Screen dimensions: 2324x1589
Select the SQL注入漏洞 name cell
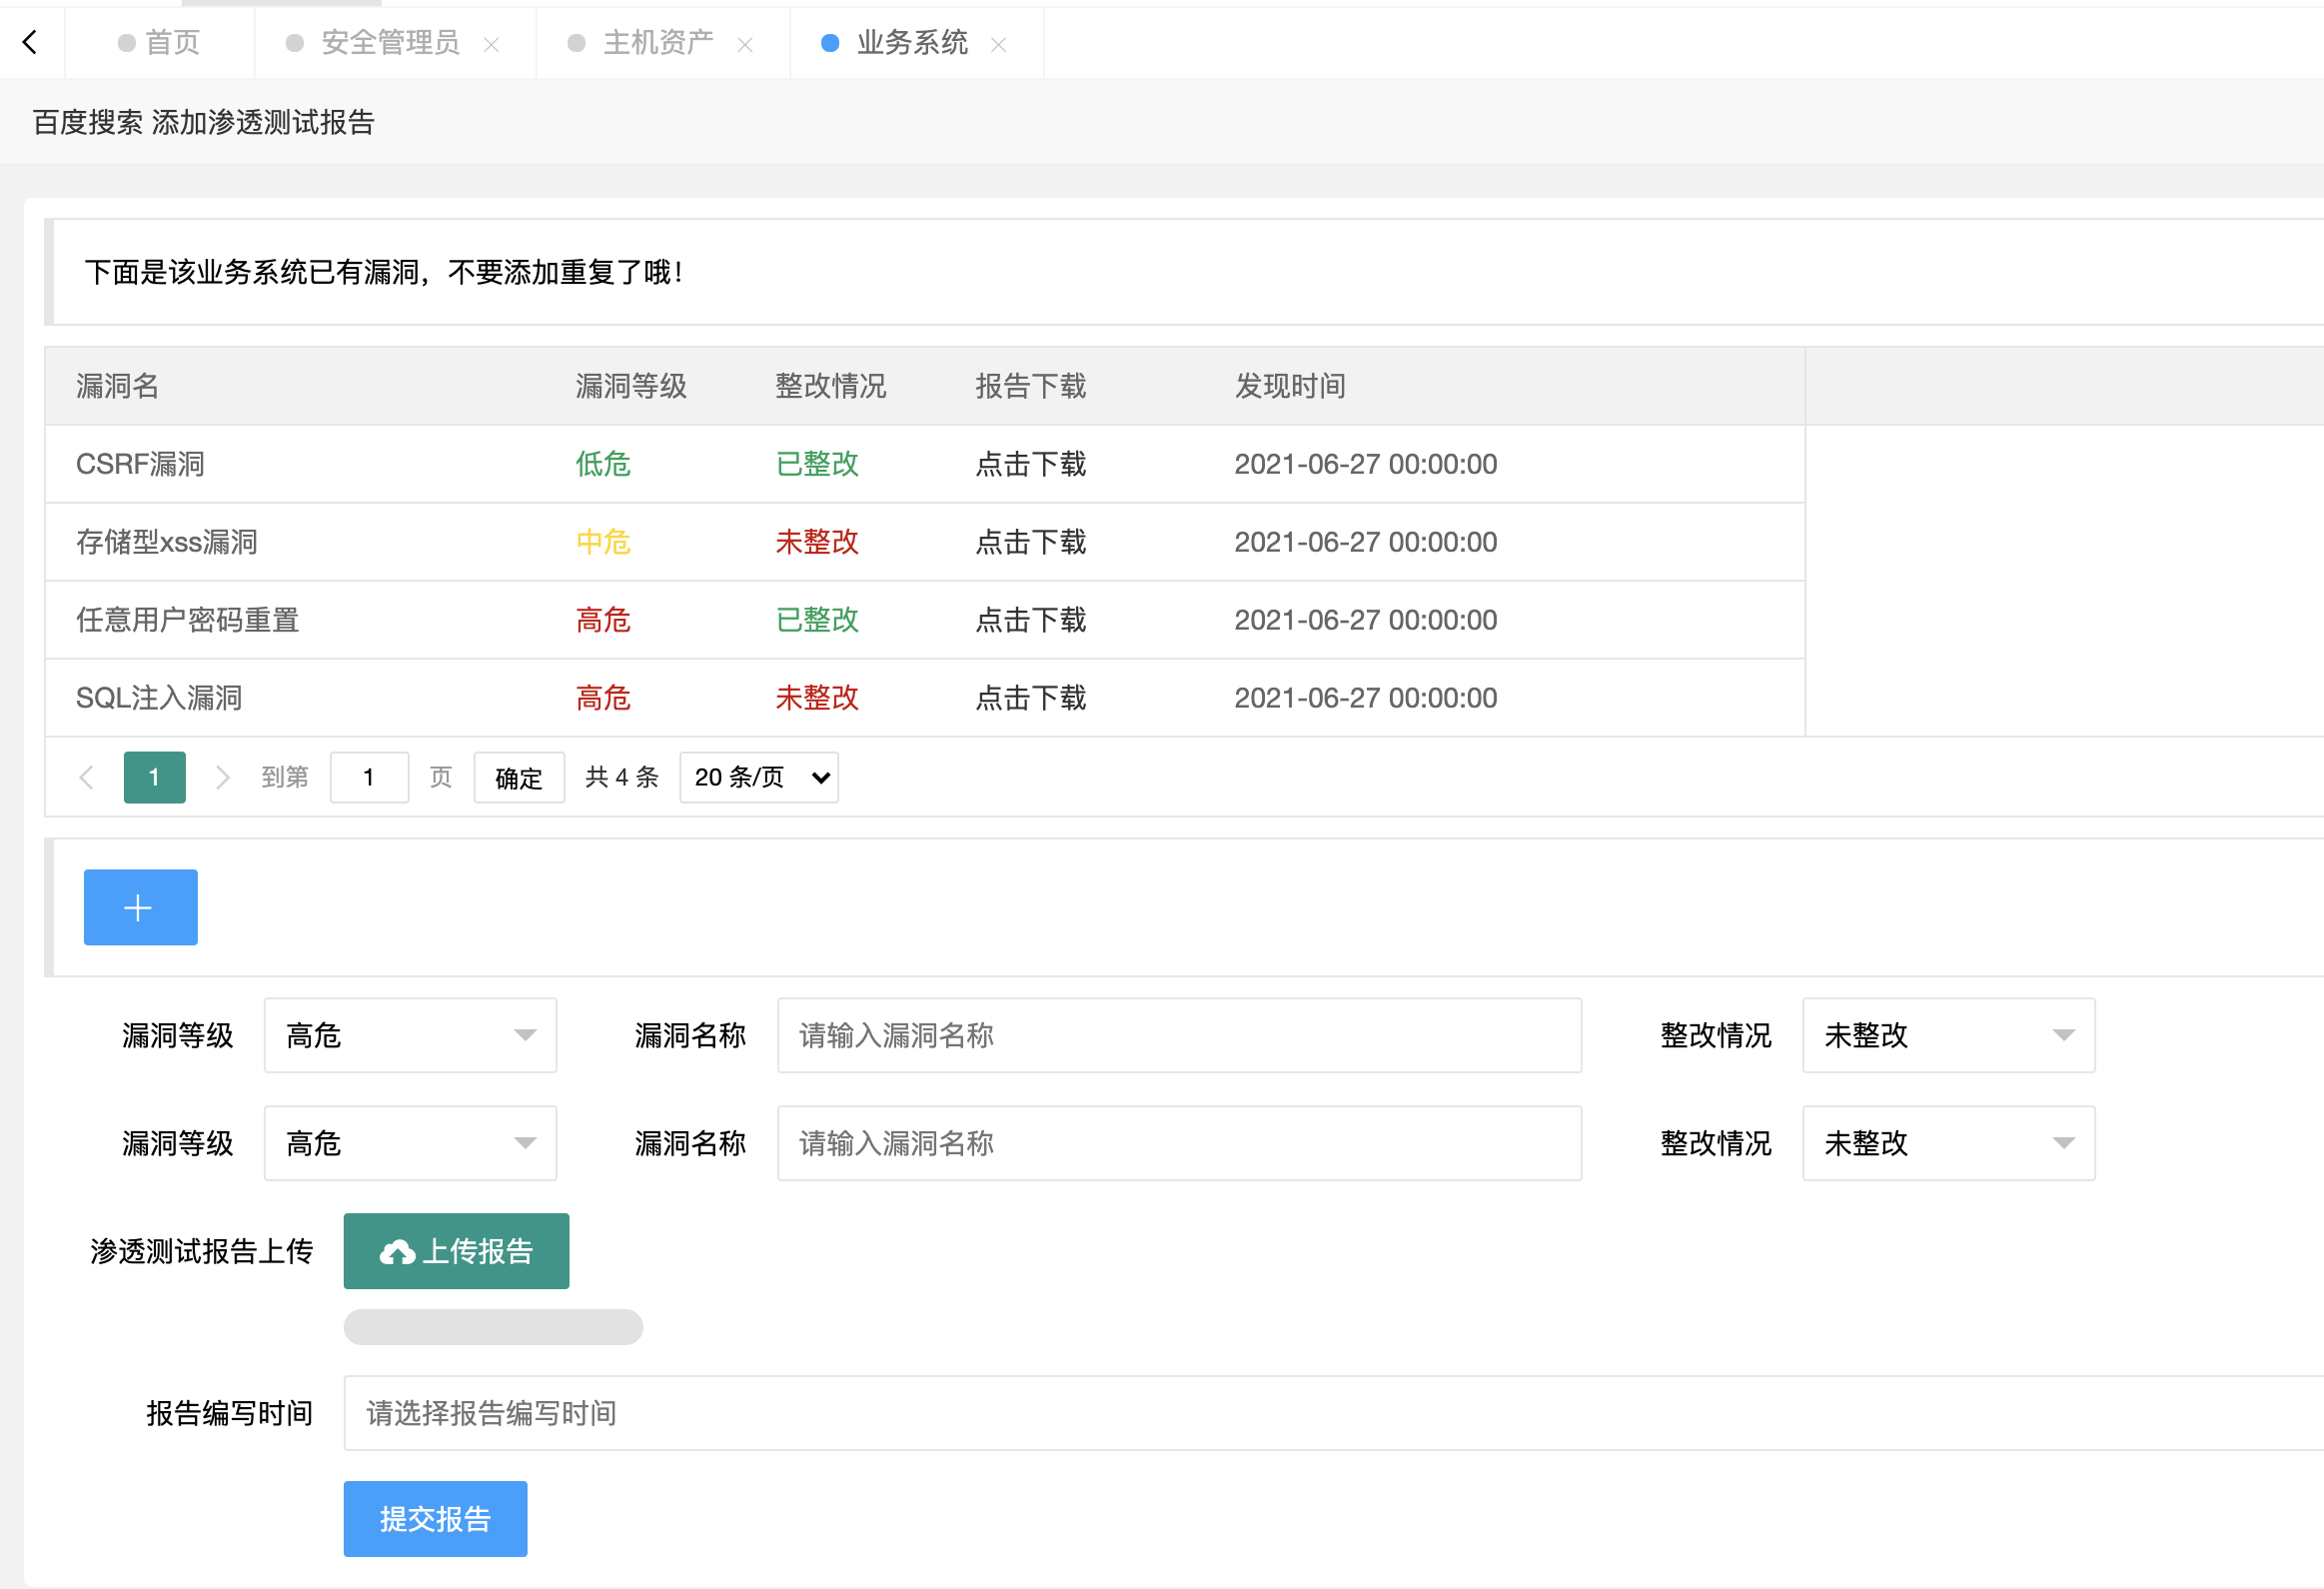(159, 698)
